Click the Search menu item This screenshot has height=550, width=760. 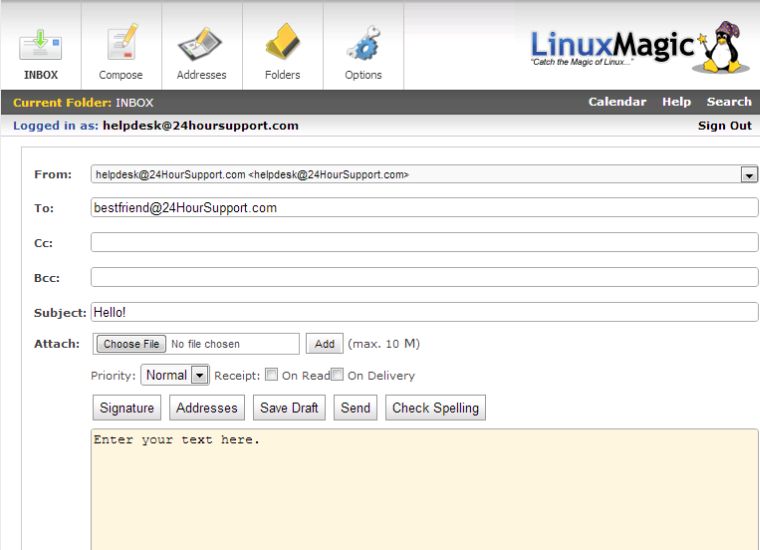click(x=729, y=102)
